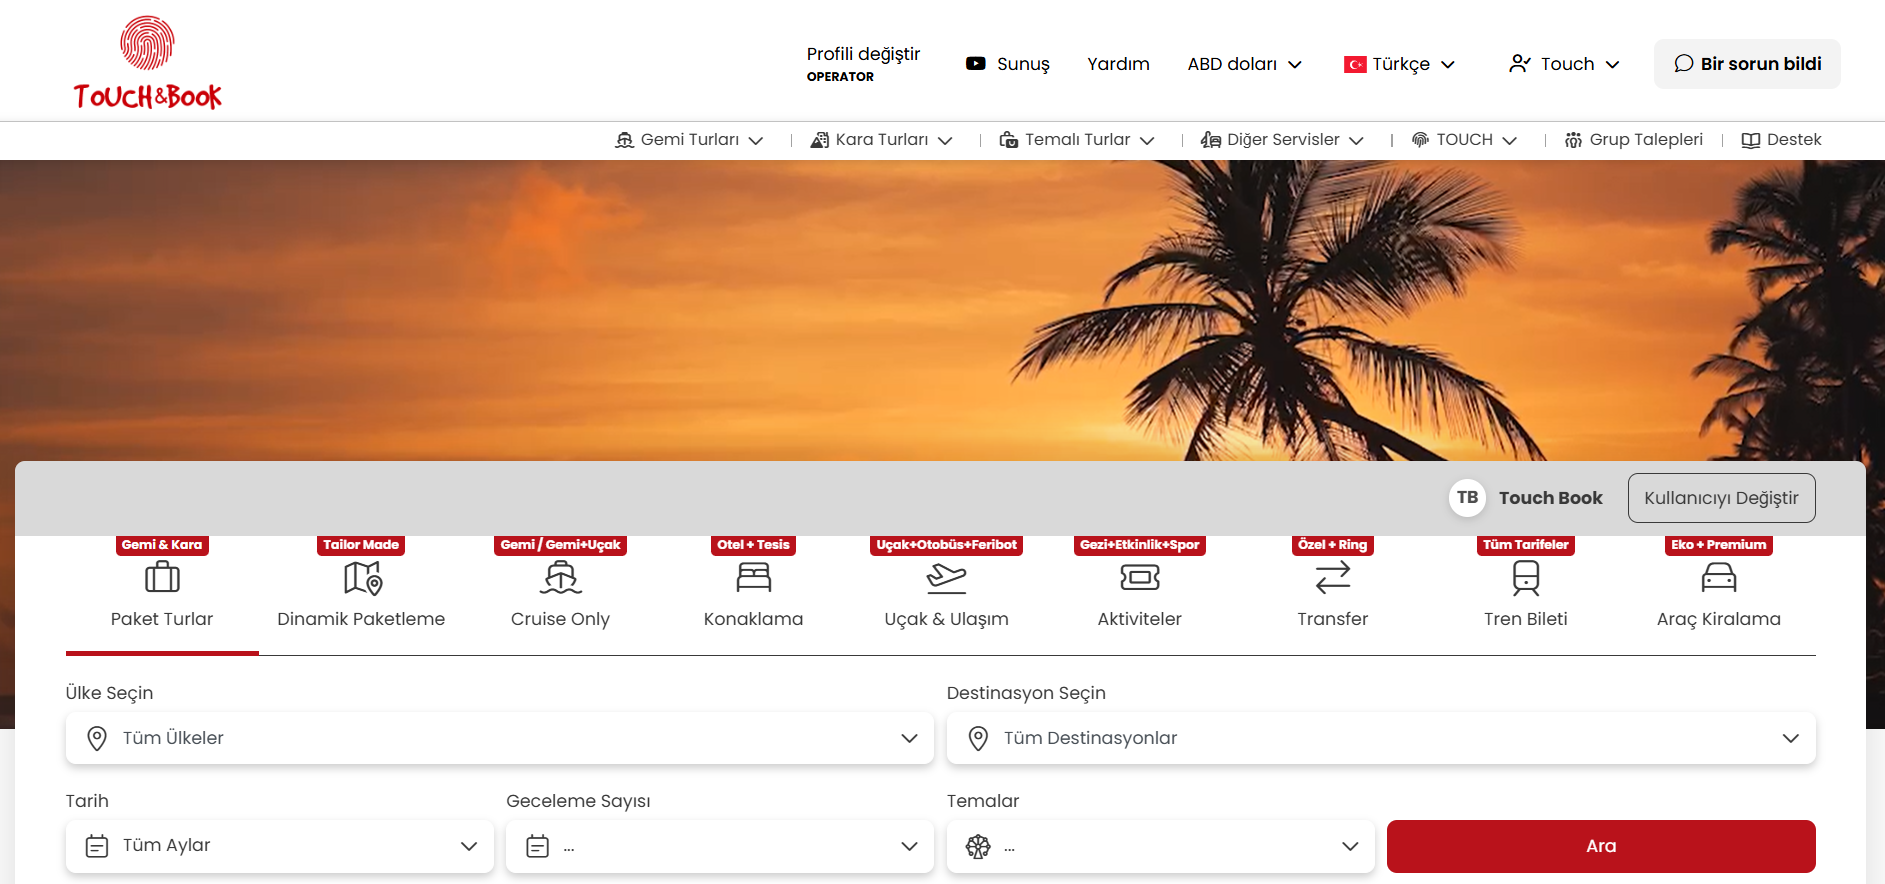This screenshot has width=1885, height=884.
Task: Open the Tüm Aylar date dropdown
Action: point(280,846)
